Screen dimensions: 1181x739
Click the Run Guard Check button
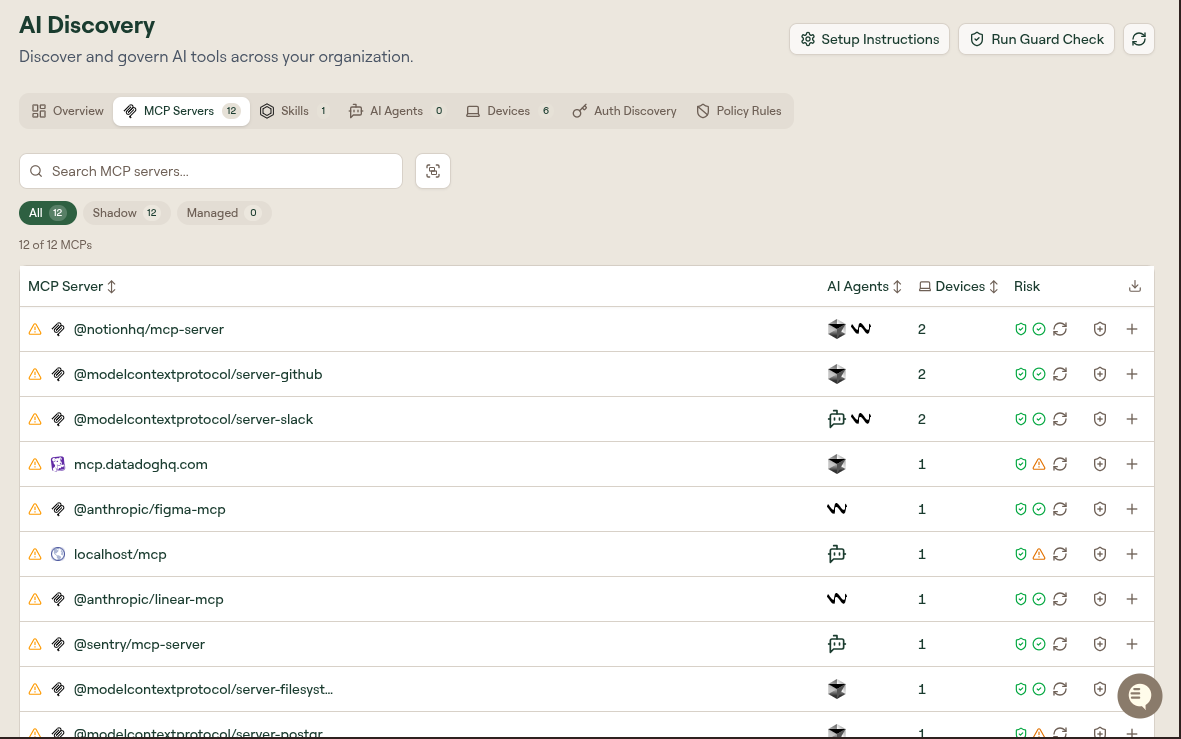1036,39
